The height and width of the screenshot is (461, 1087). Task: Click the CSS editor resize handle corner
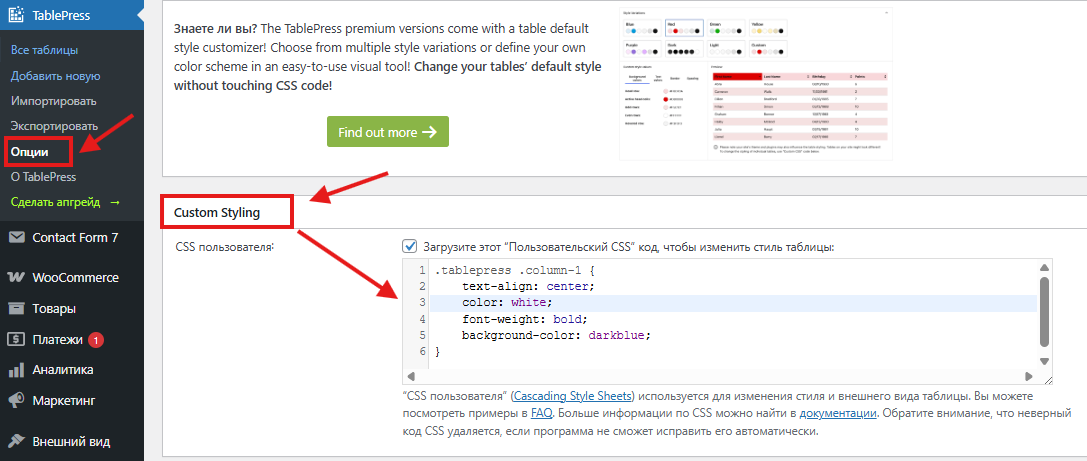(1047, 379)
